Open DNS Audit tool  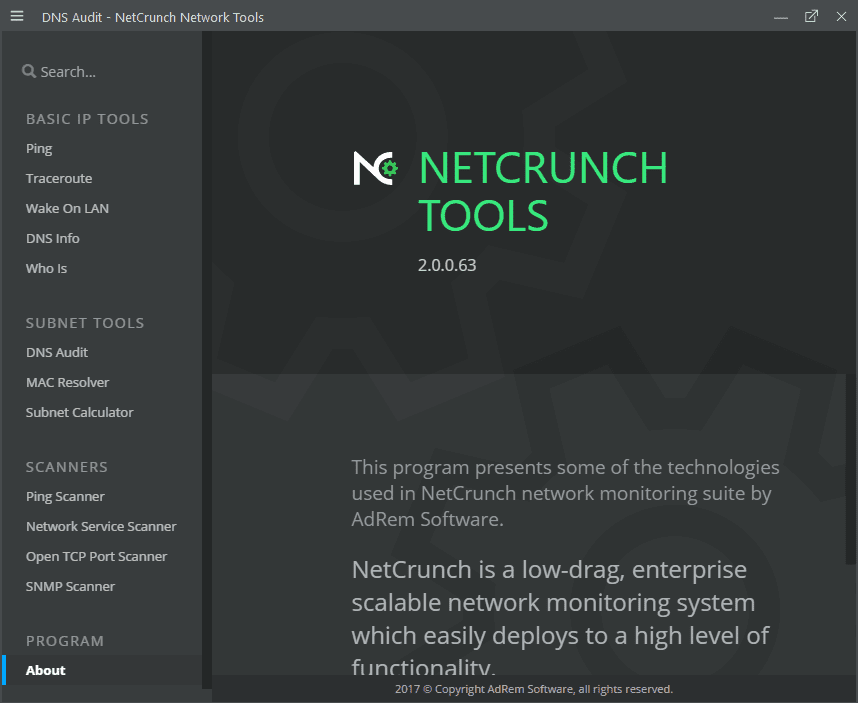(57, 352)
